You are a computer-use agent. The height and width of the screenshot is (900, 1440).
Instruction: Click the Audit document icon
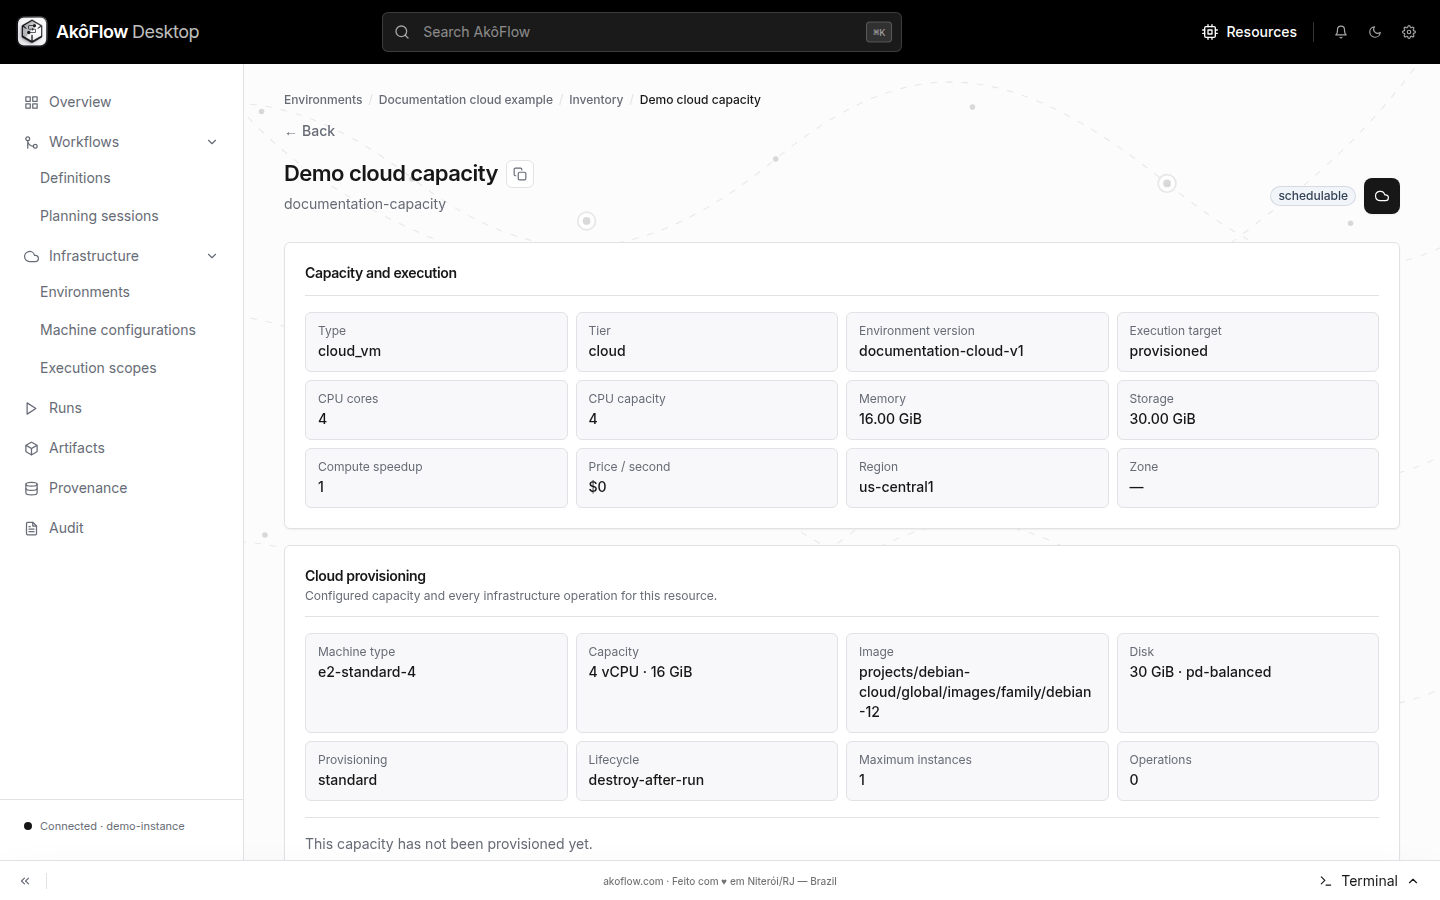tap(31, 528)
